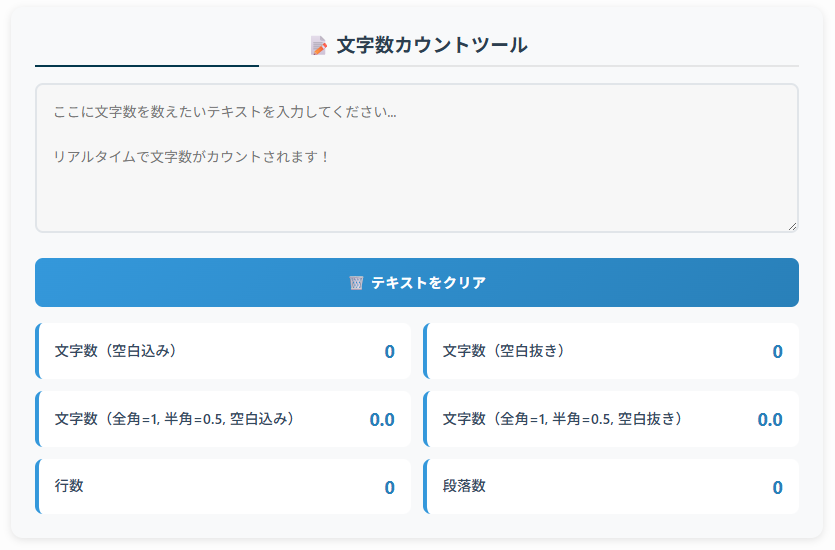Click the 文字数カウントツール heading text
This screenshot has height=550, width=835.
tap(432, 45)
